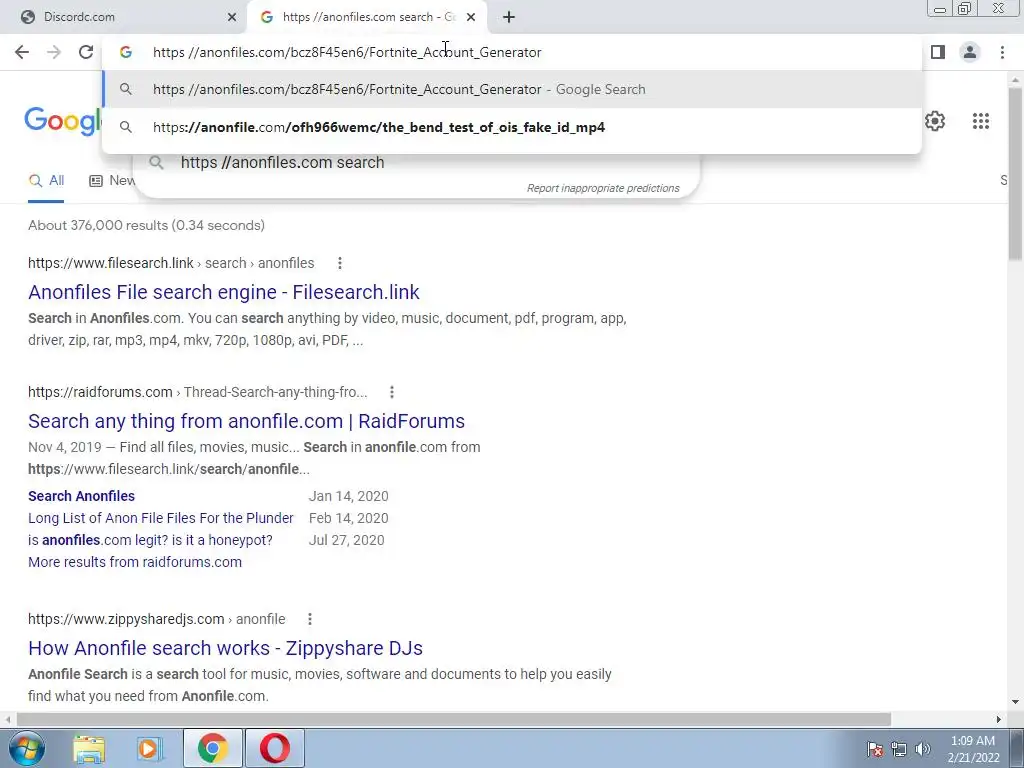Screen dimensions: 1024x768
Task: Open File Explorer from the taskbar
Action: tap(89, 749)
